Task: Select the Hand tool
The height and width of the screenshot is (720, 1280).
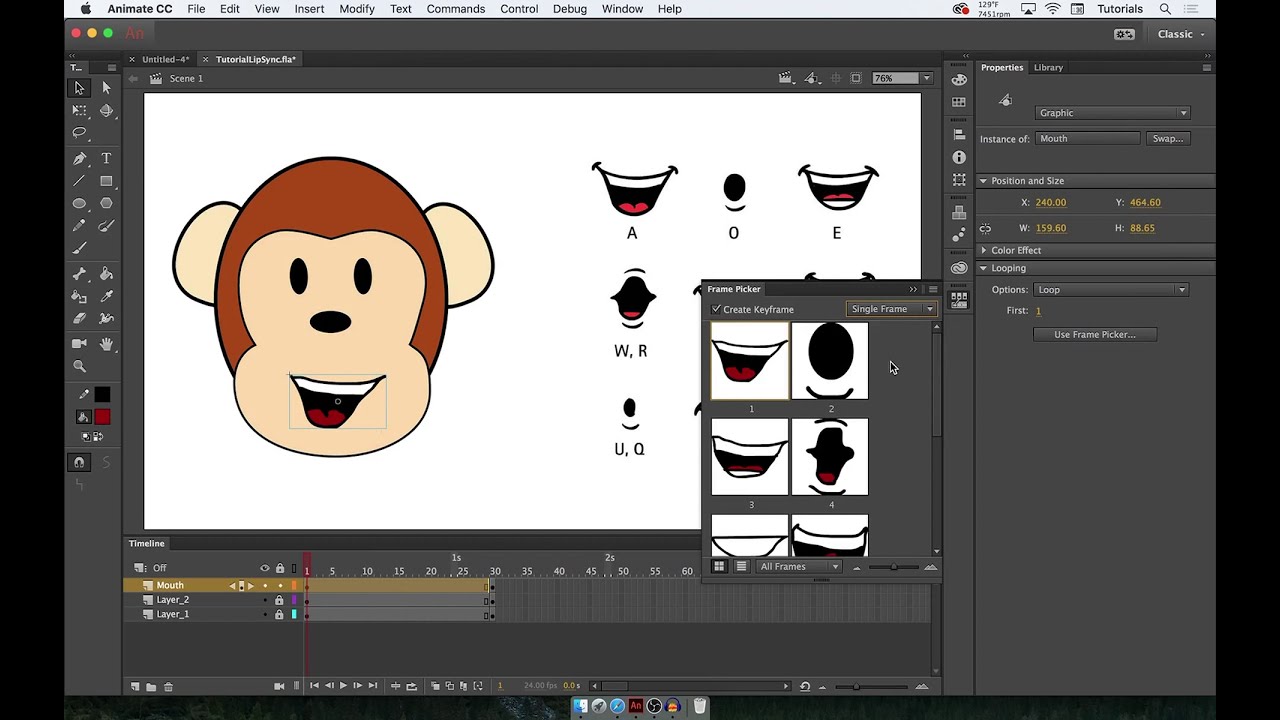Action: (106, 344)
